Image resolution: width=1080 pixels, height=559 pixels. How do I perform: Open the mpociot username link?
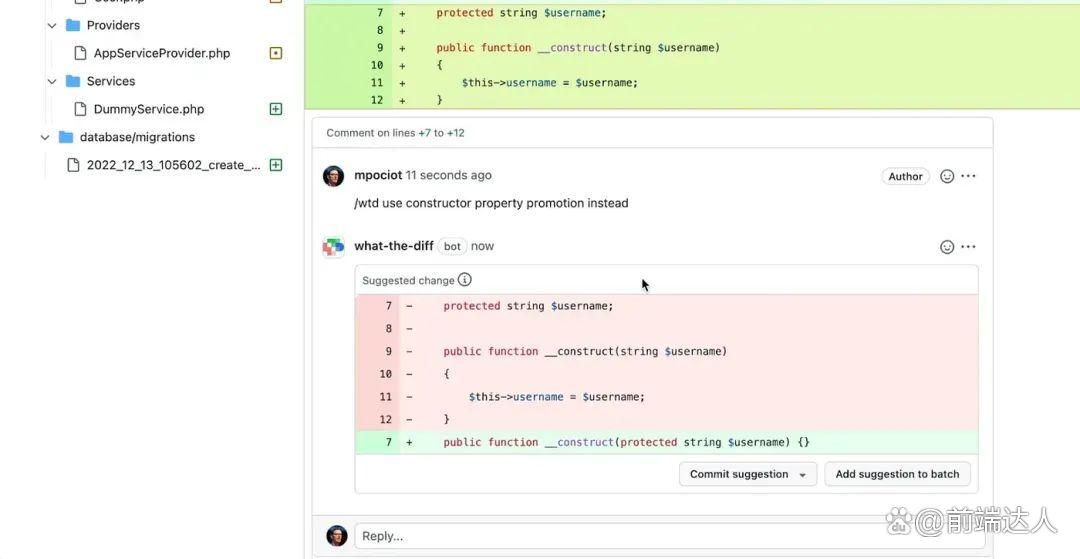pos(378,175)
